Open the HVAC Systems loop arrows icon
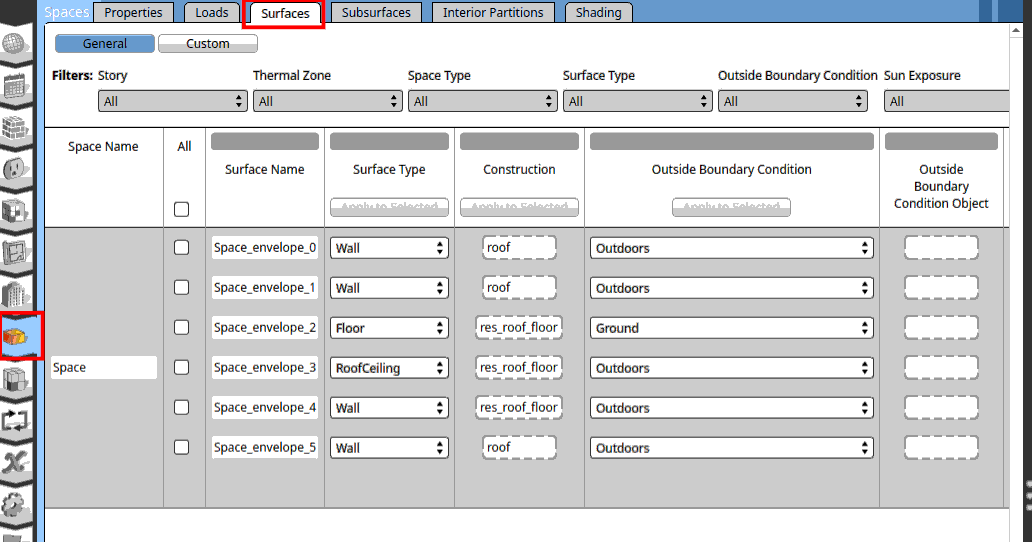 click(x=15, y=420)
